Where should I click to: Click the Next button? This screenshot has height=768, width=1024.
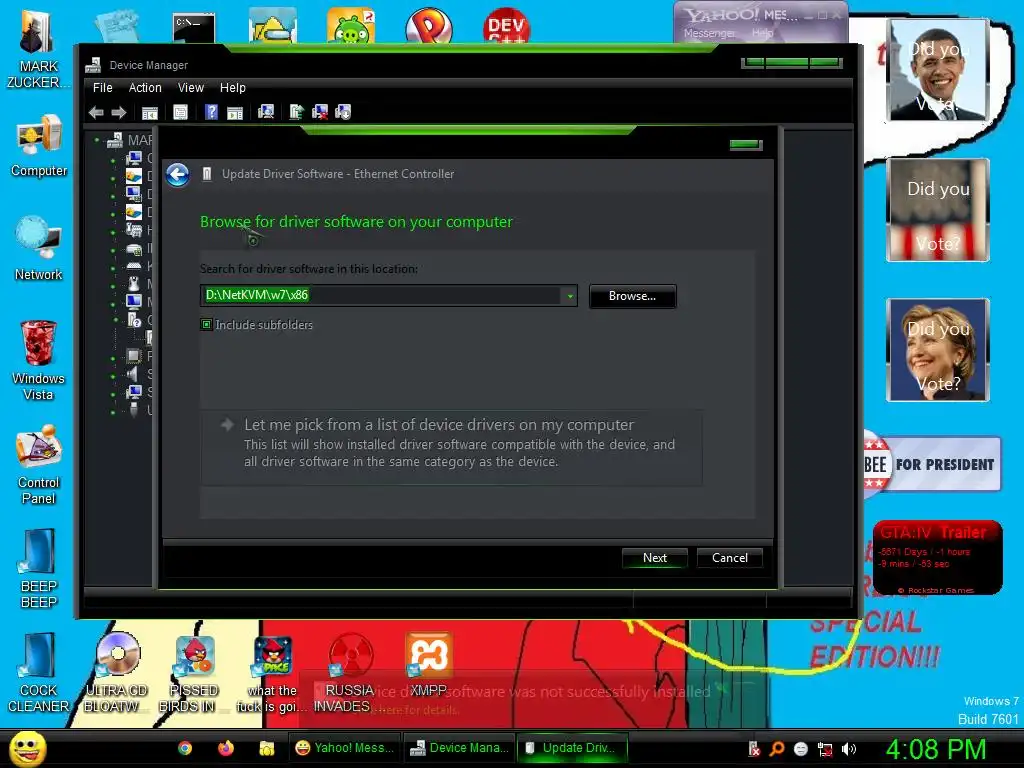coord(654,558)
